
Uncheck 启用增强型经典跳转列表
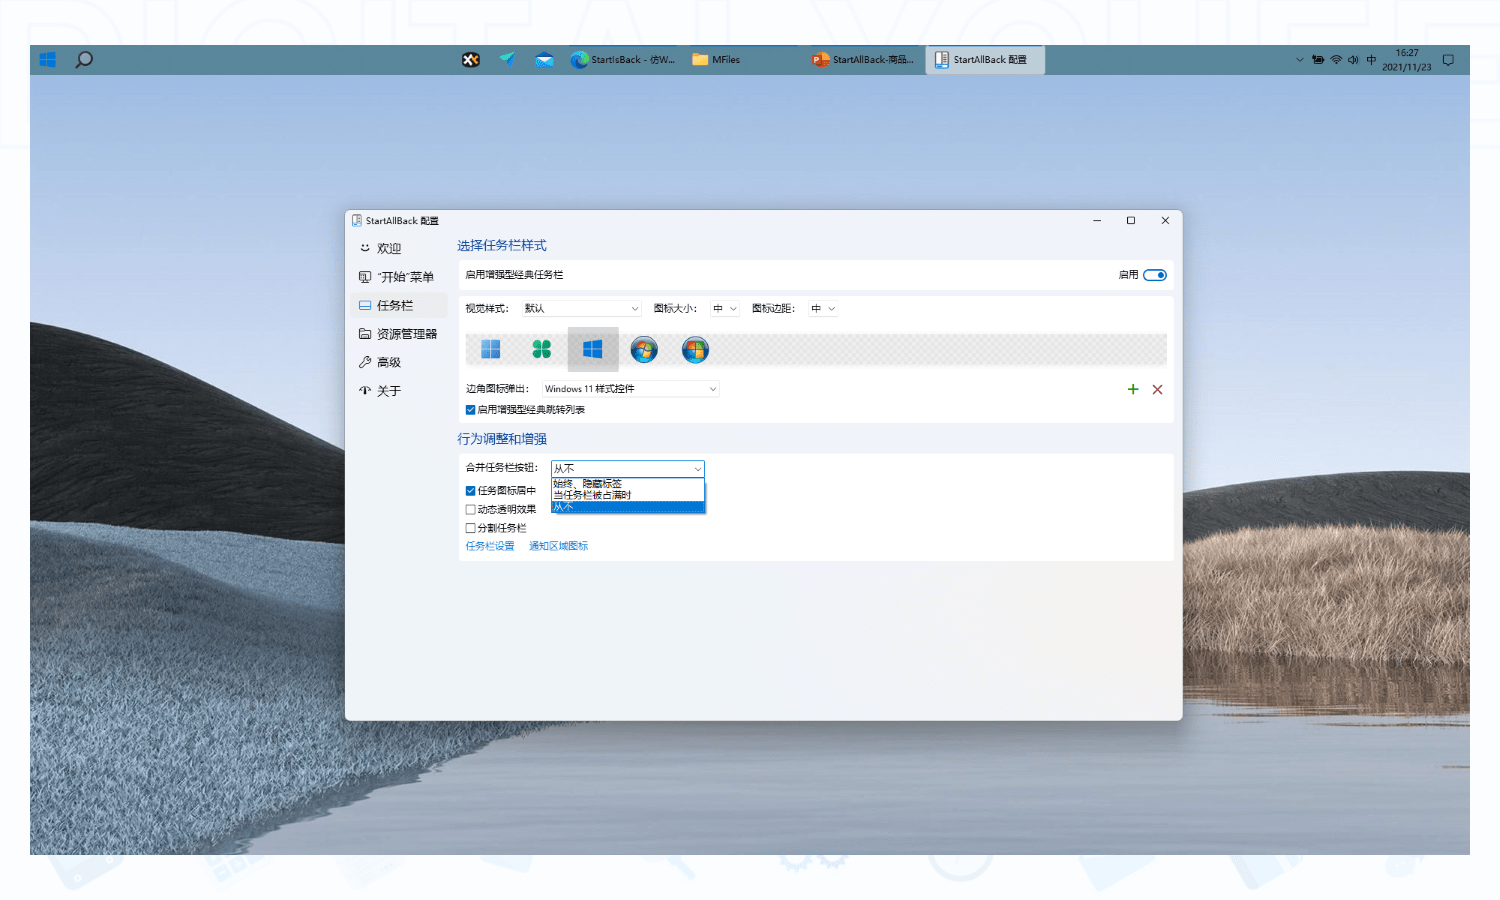pyautogui.click(x=470, y=409)
